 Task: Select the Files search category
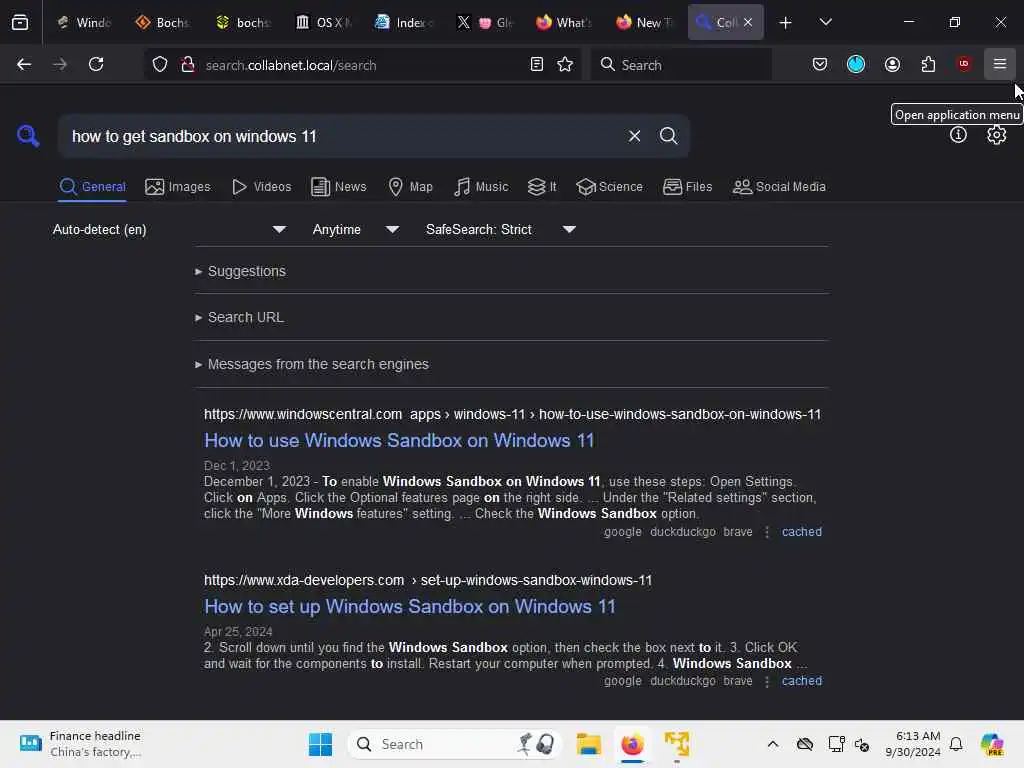[688, 187]
